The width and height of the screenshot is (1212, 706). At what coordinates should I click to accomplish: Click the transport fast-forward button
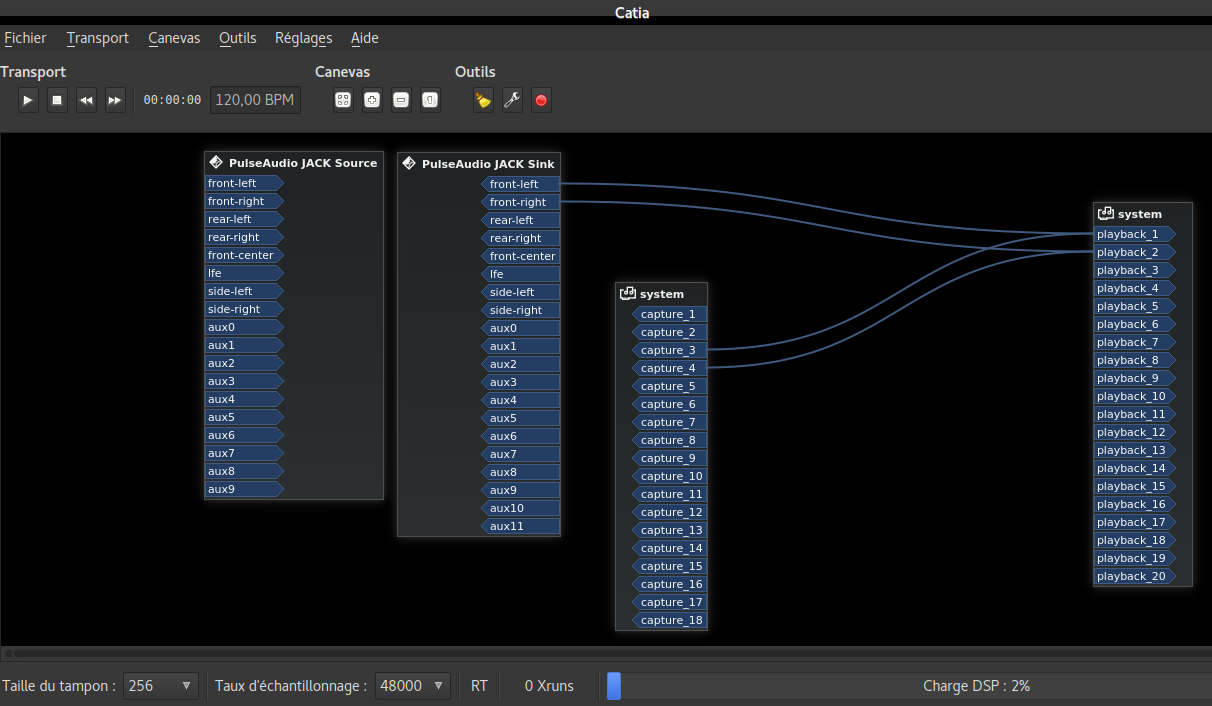click(115, 100)
